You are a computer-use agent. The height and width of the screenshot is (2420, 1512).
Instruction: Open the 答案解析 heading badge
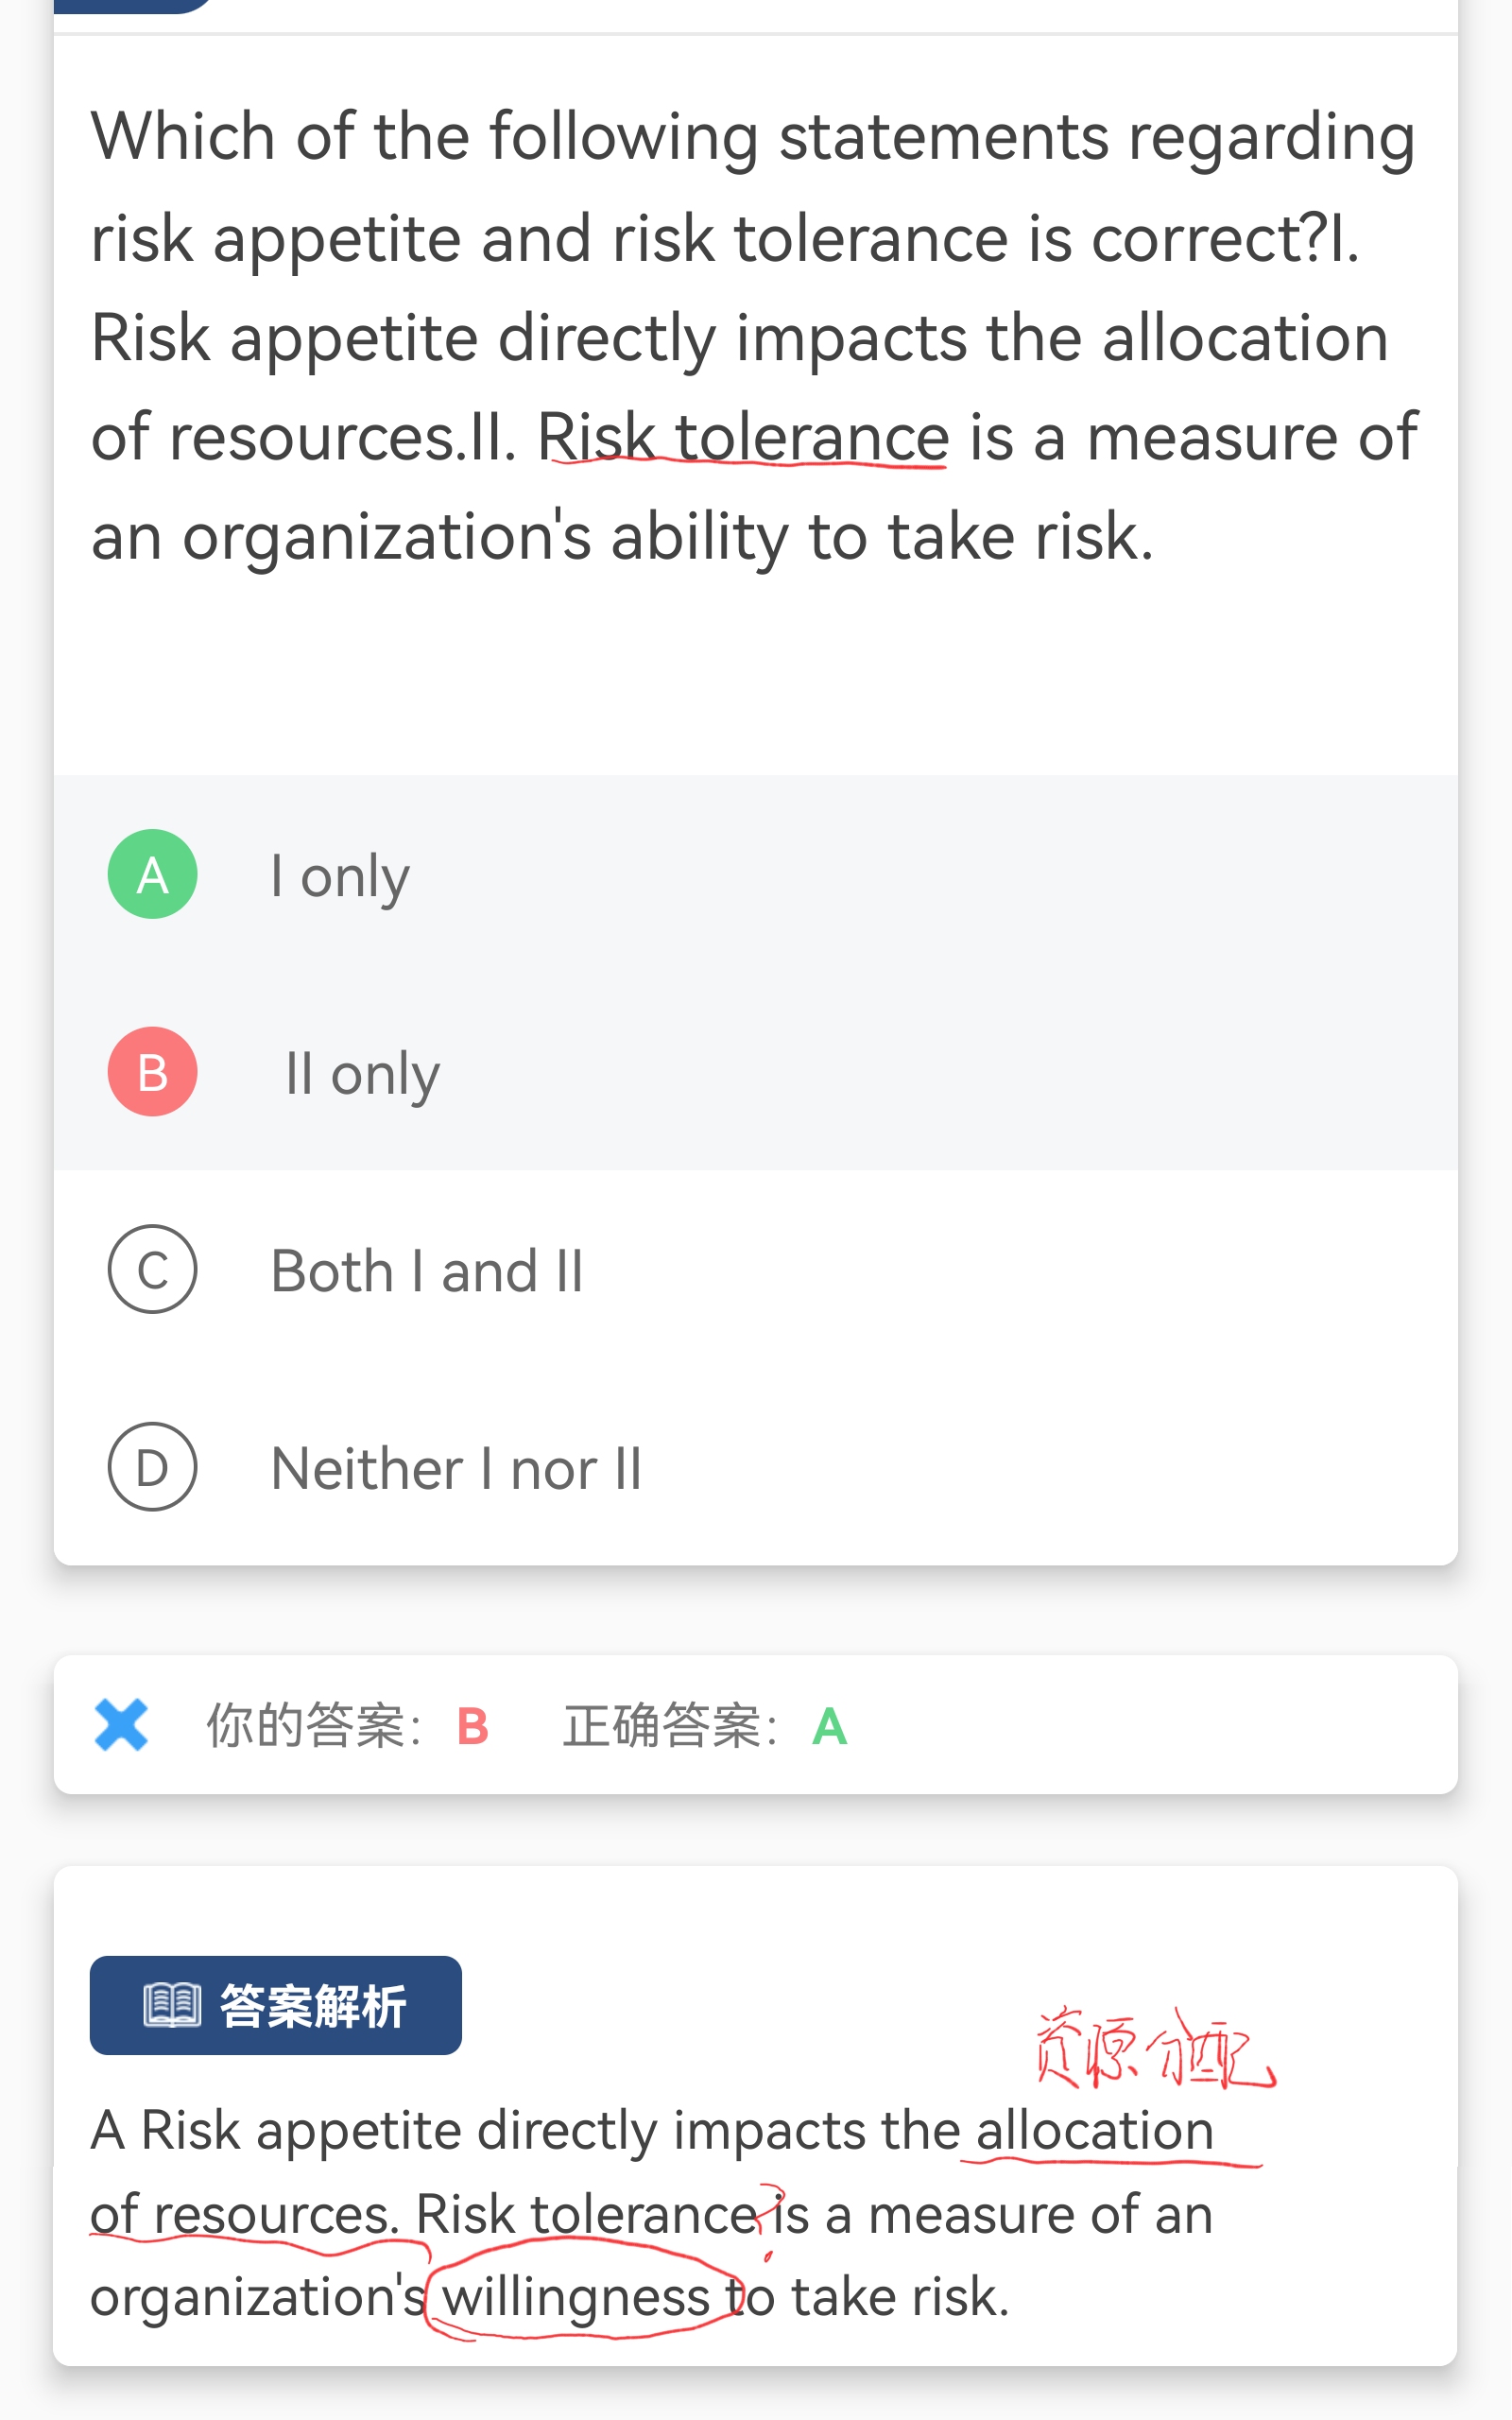312,2005
